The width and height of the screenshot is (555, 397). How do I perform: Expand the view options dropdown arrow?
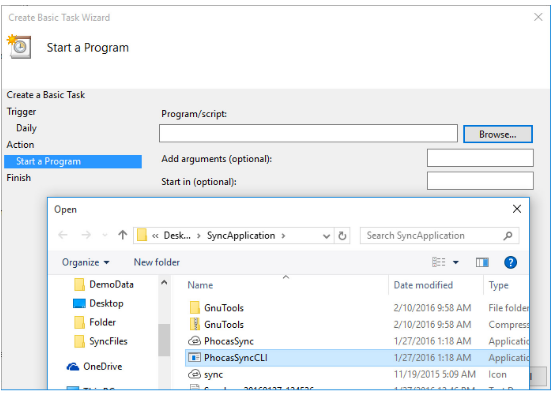pyautogui.click(x=456, y=262)
